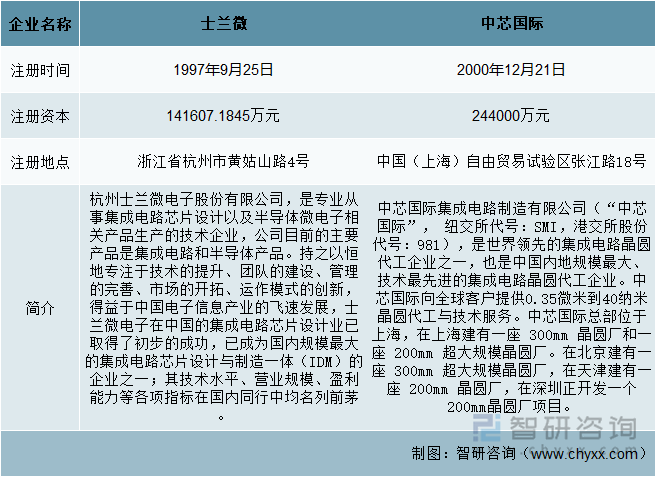
Task: Select the value 141607.1845万元
Action: (x=223, y=115)
